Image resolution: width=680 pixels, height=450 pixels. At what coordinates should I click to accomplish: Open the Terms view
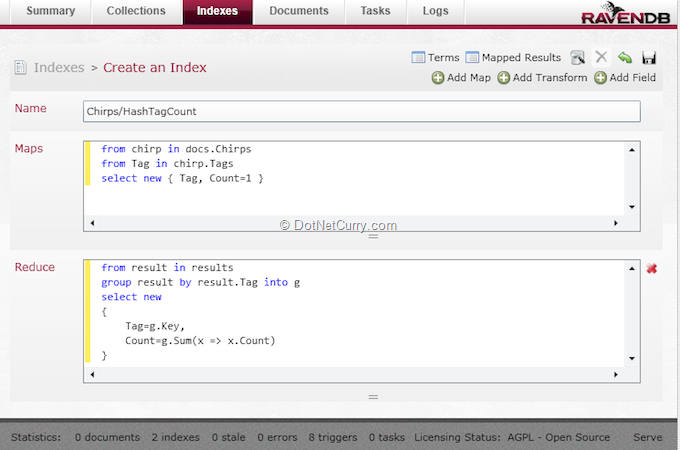click(435, 57)
